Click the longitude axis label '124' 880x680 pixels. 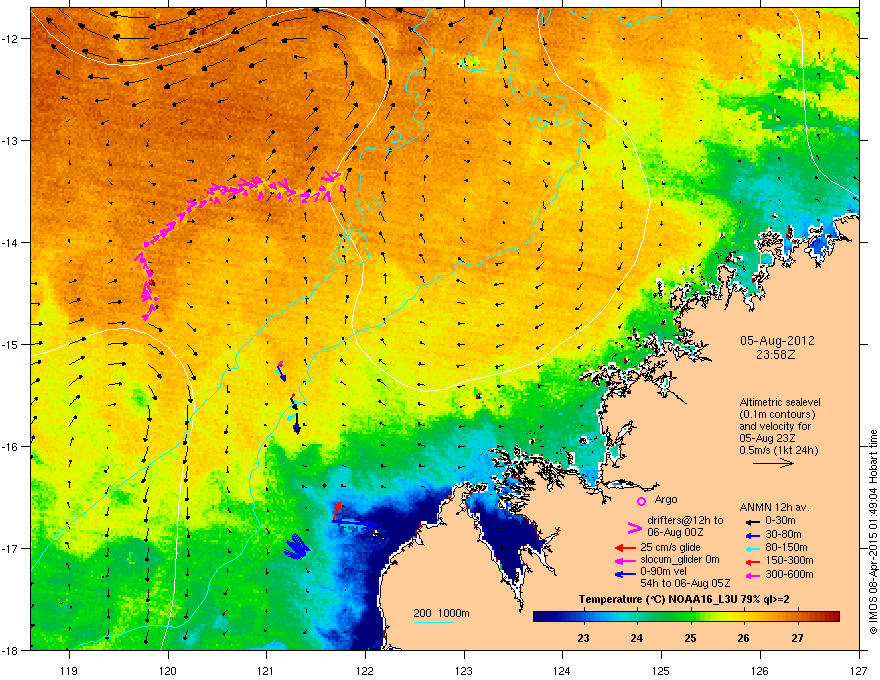point(562,670)
